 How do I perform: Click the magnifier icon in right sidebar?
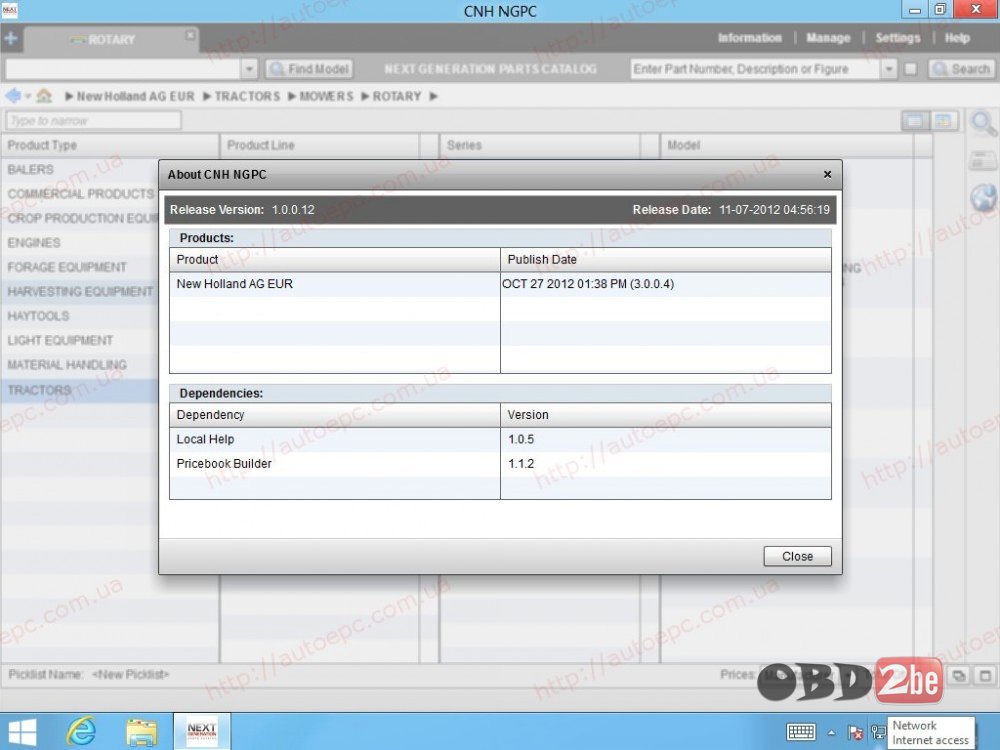click(x=983, y=122)
